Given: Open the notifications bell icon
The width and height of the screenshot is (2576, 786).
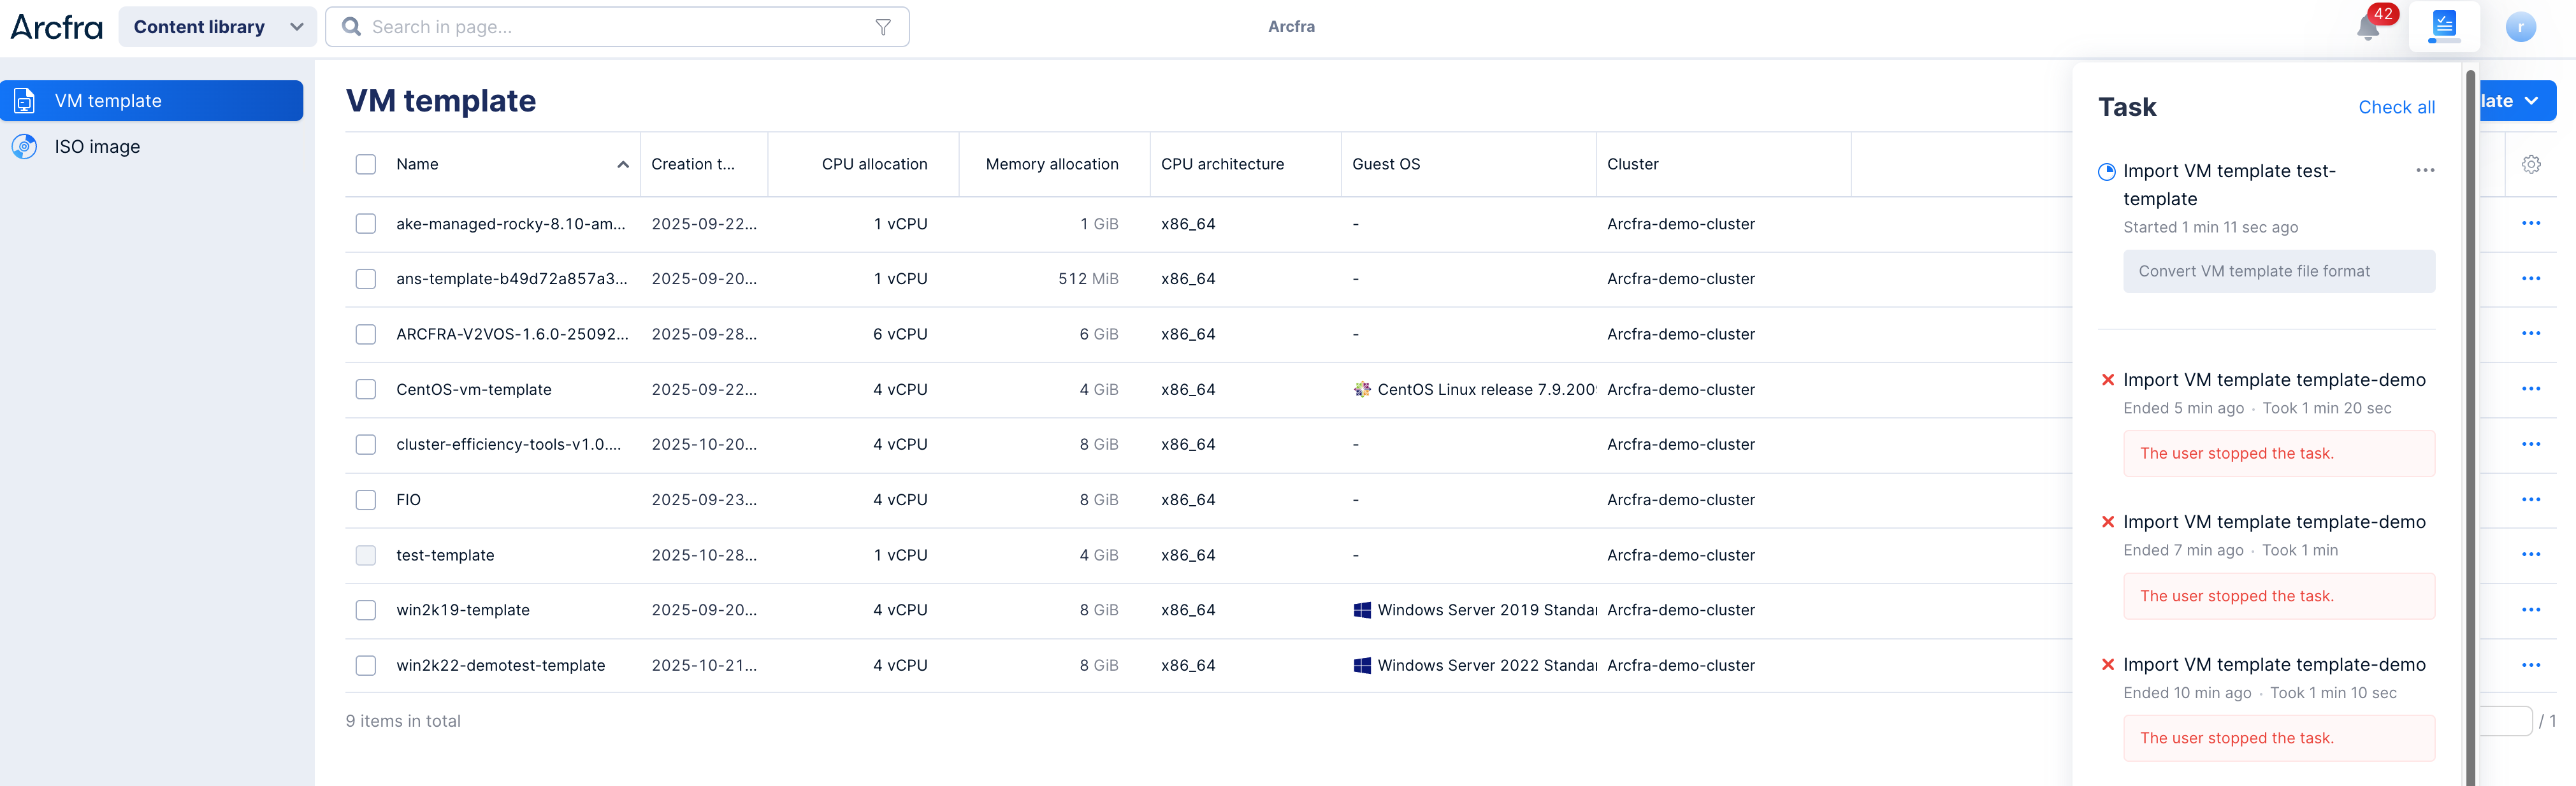Looking at the screenshot, I should [2367, 27].
